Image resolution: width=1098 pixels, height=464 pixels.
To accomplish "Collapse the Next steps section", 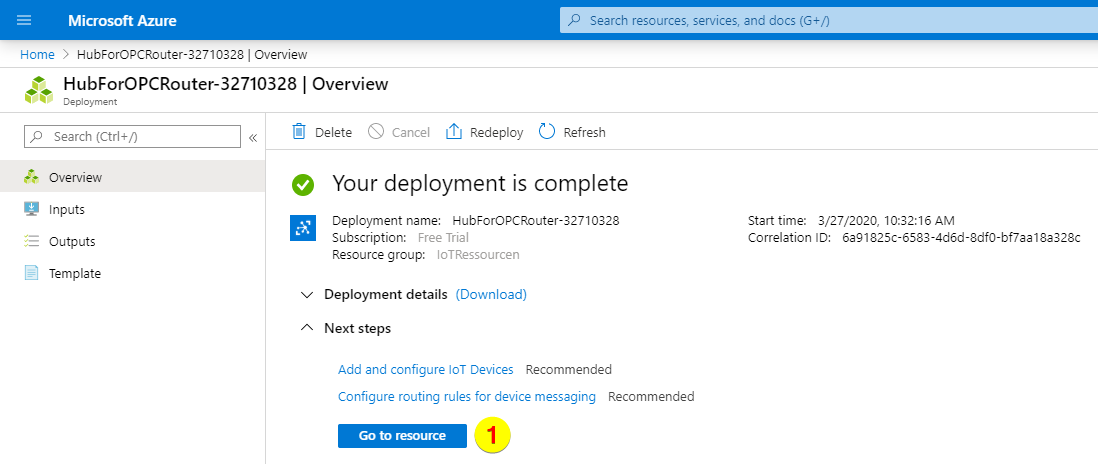I will coord(306,328).
